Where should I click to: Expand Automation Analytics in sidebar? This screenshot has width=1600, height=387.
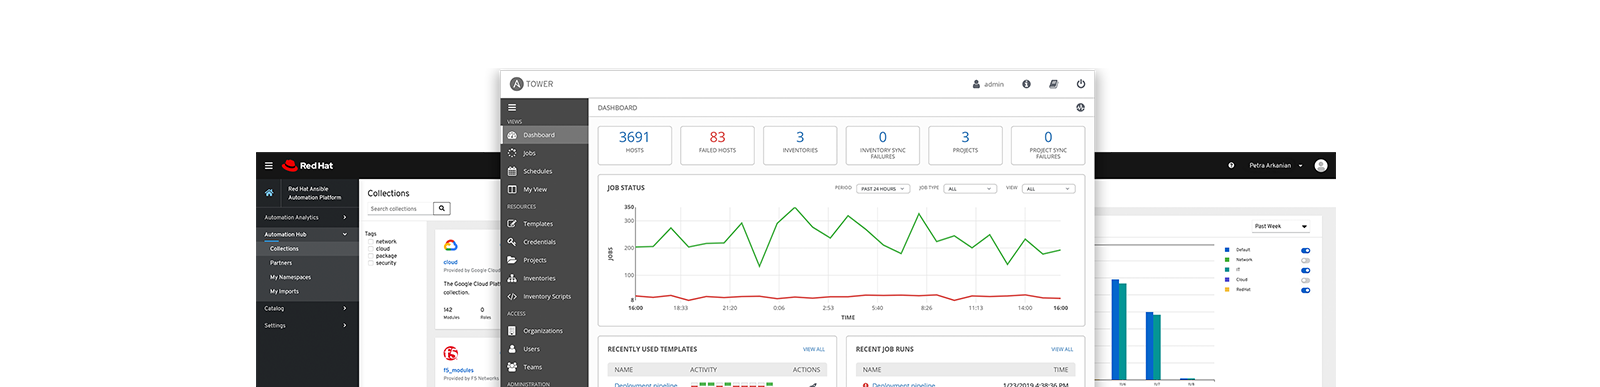[307, 217]
